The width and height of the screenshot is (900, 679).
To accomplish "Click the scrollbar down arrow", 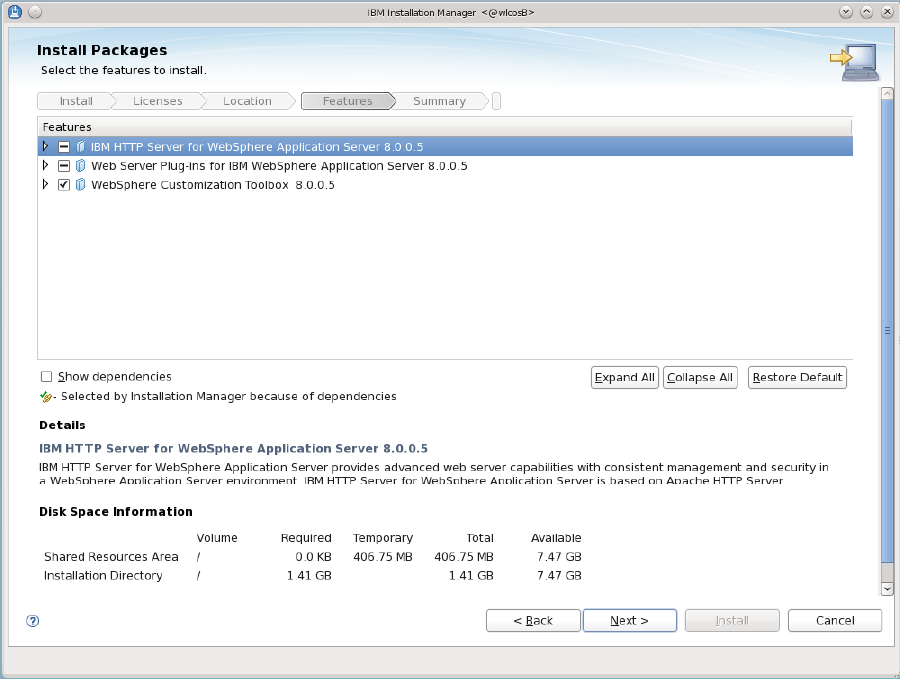I will click(x=887, y=589).
